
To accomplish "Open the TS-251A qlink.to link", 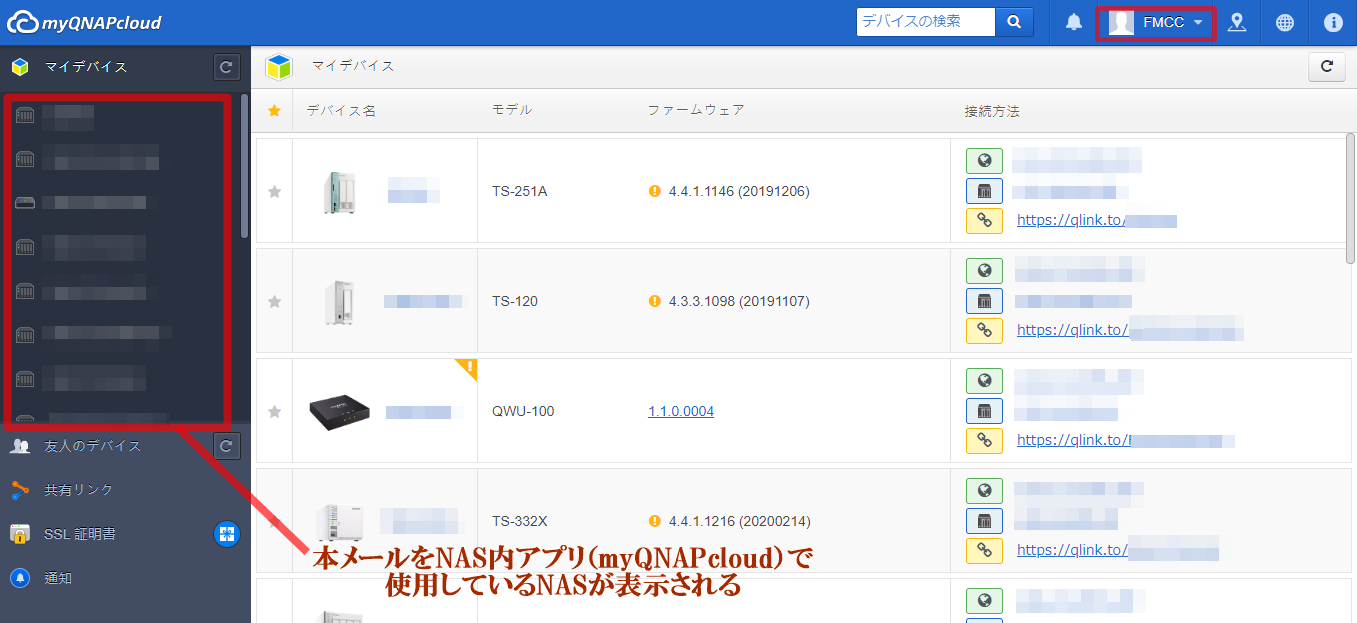I will tap(1096, 220).
